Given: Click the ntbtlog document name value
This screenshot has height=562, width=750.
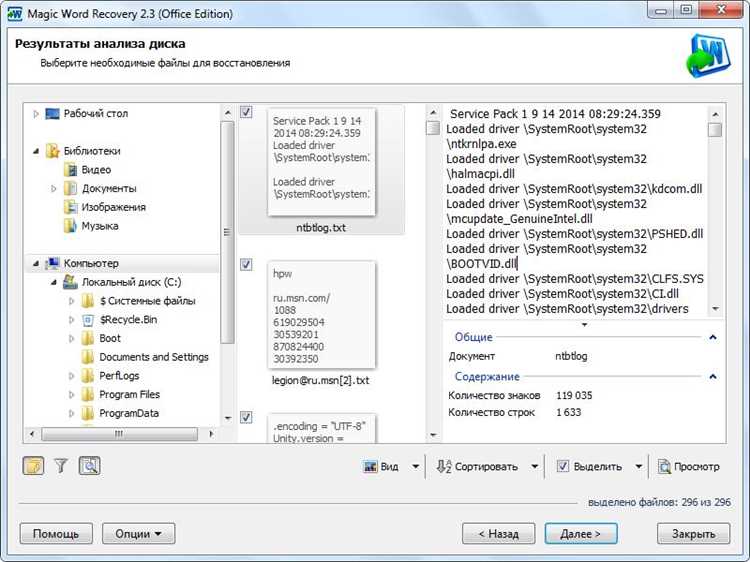Looking at the screenshot, I should point(571,356).
